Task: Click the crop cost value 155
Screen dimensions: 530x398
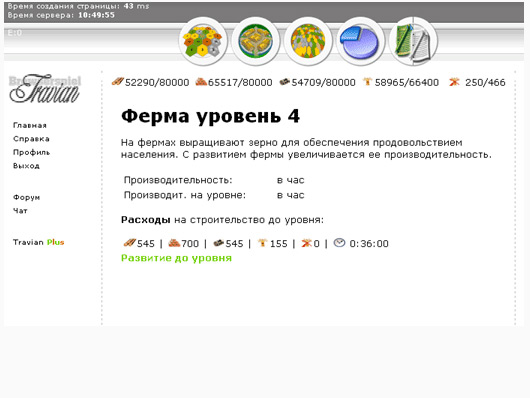Action: coord(279,243)
